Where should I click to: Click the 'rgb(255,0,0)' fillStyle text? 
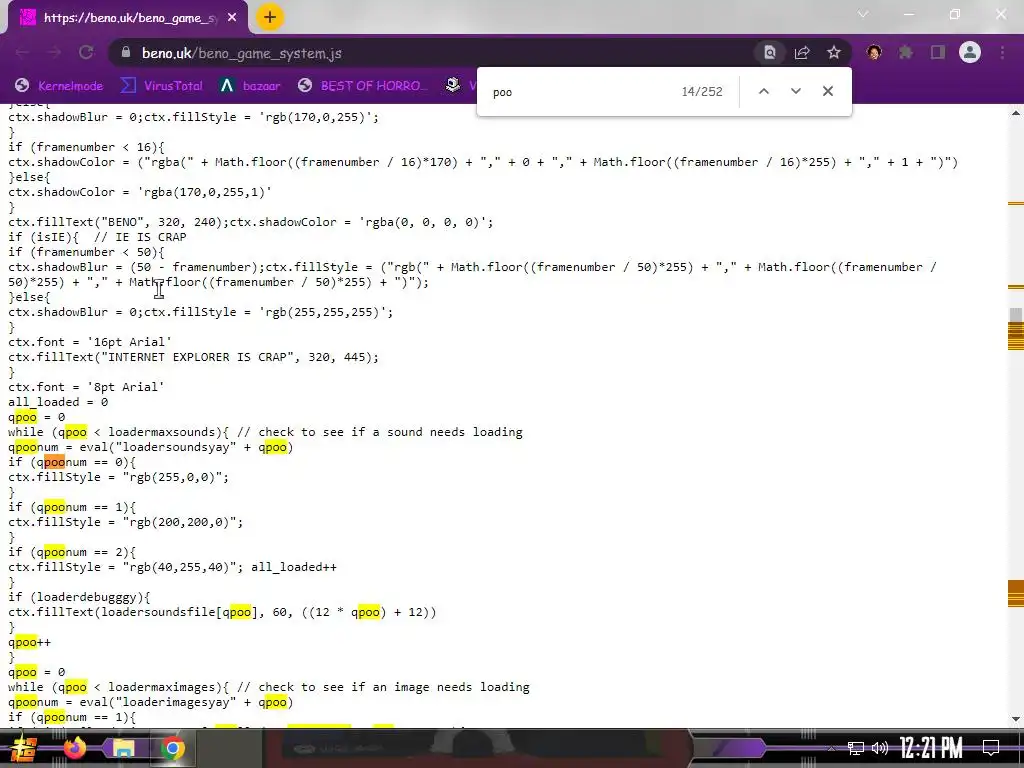pyautogui.click(x=172, y=477)
